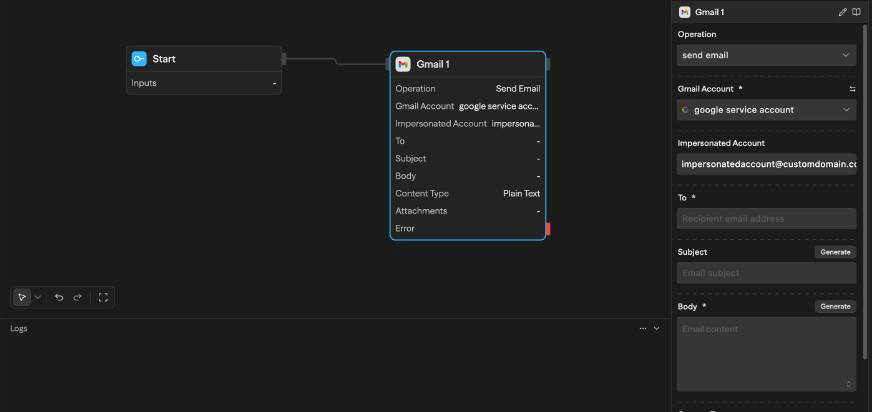Screen dimensions: 872x412
Task: Click Operation row showing Send Email
Action: click(468, 89)
